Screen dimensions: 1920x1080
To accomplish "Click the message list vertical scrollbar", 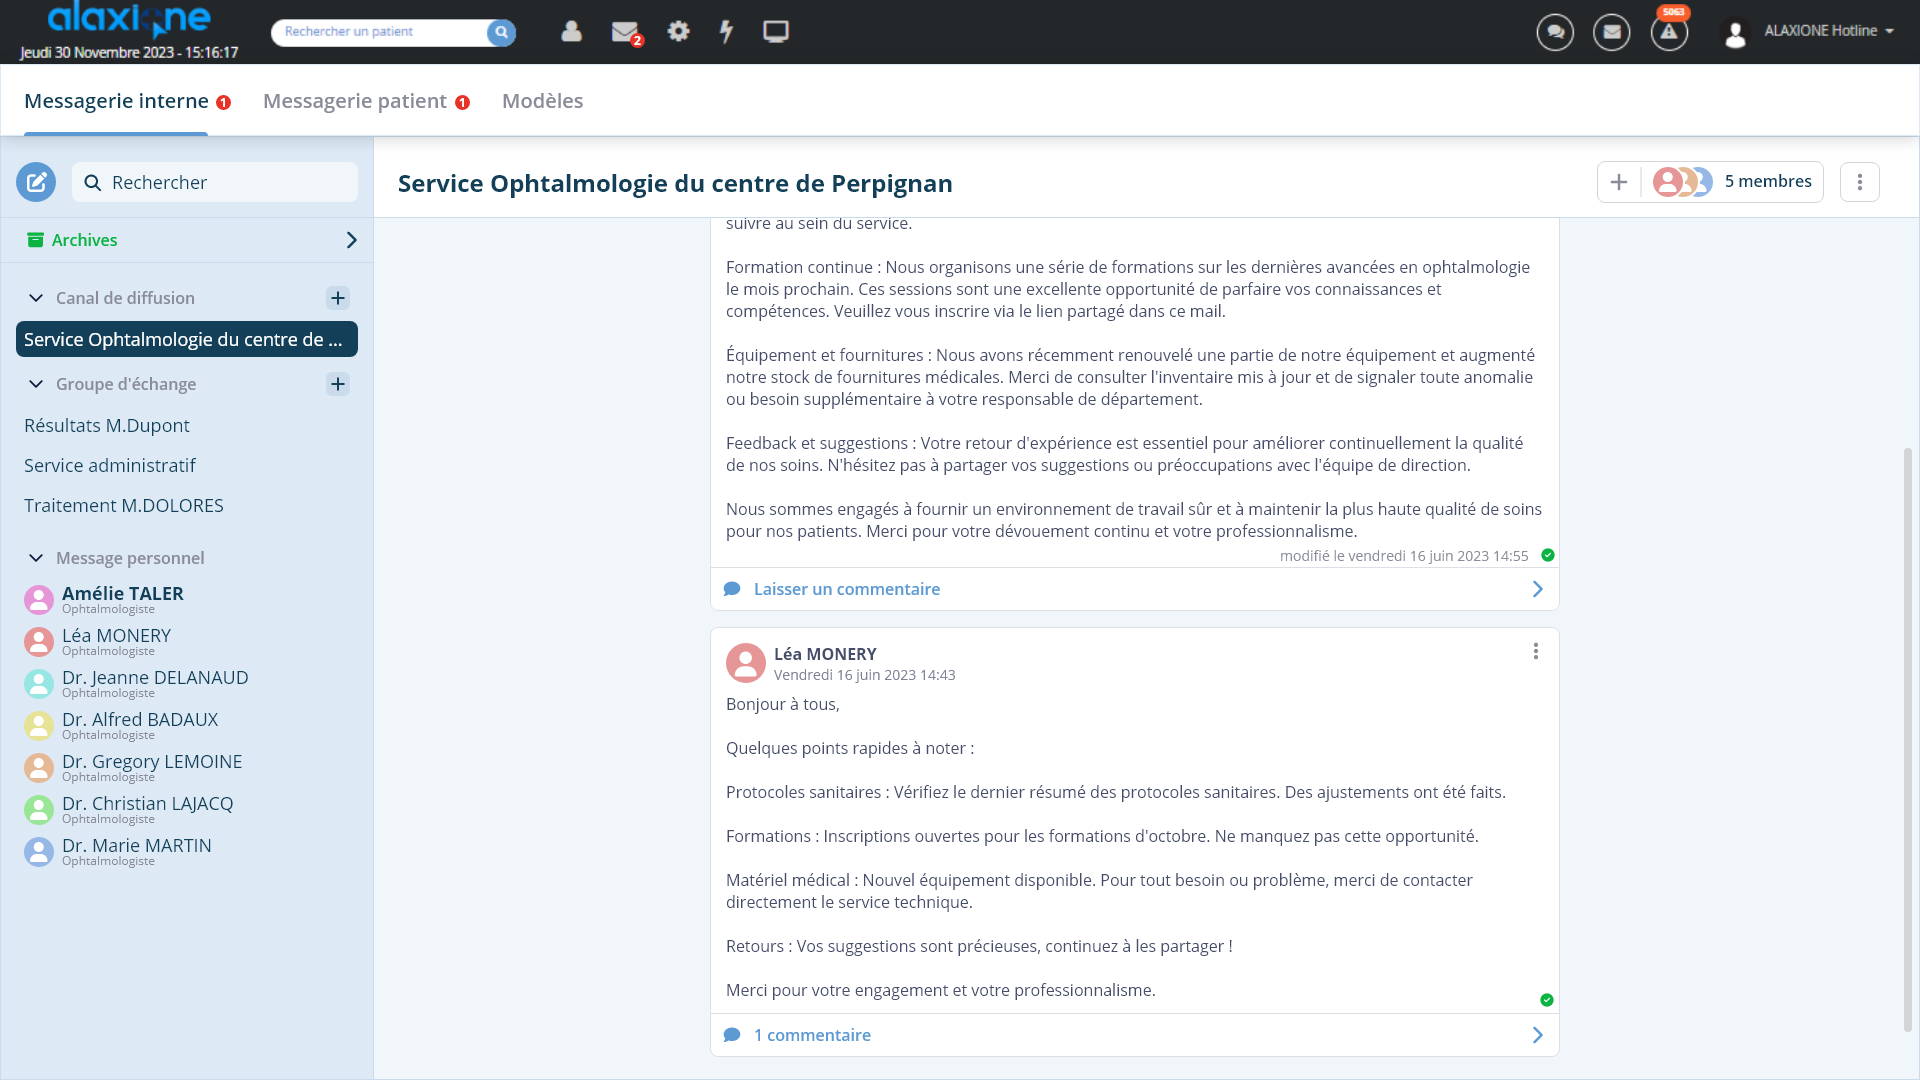I will [x=1908, y=739].
